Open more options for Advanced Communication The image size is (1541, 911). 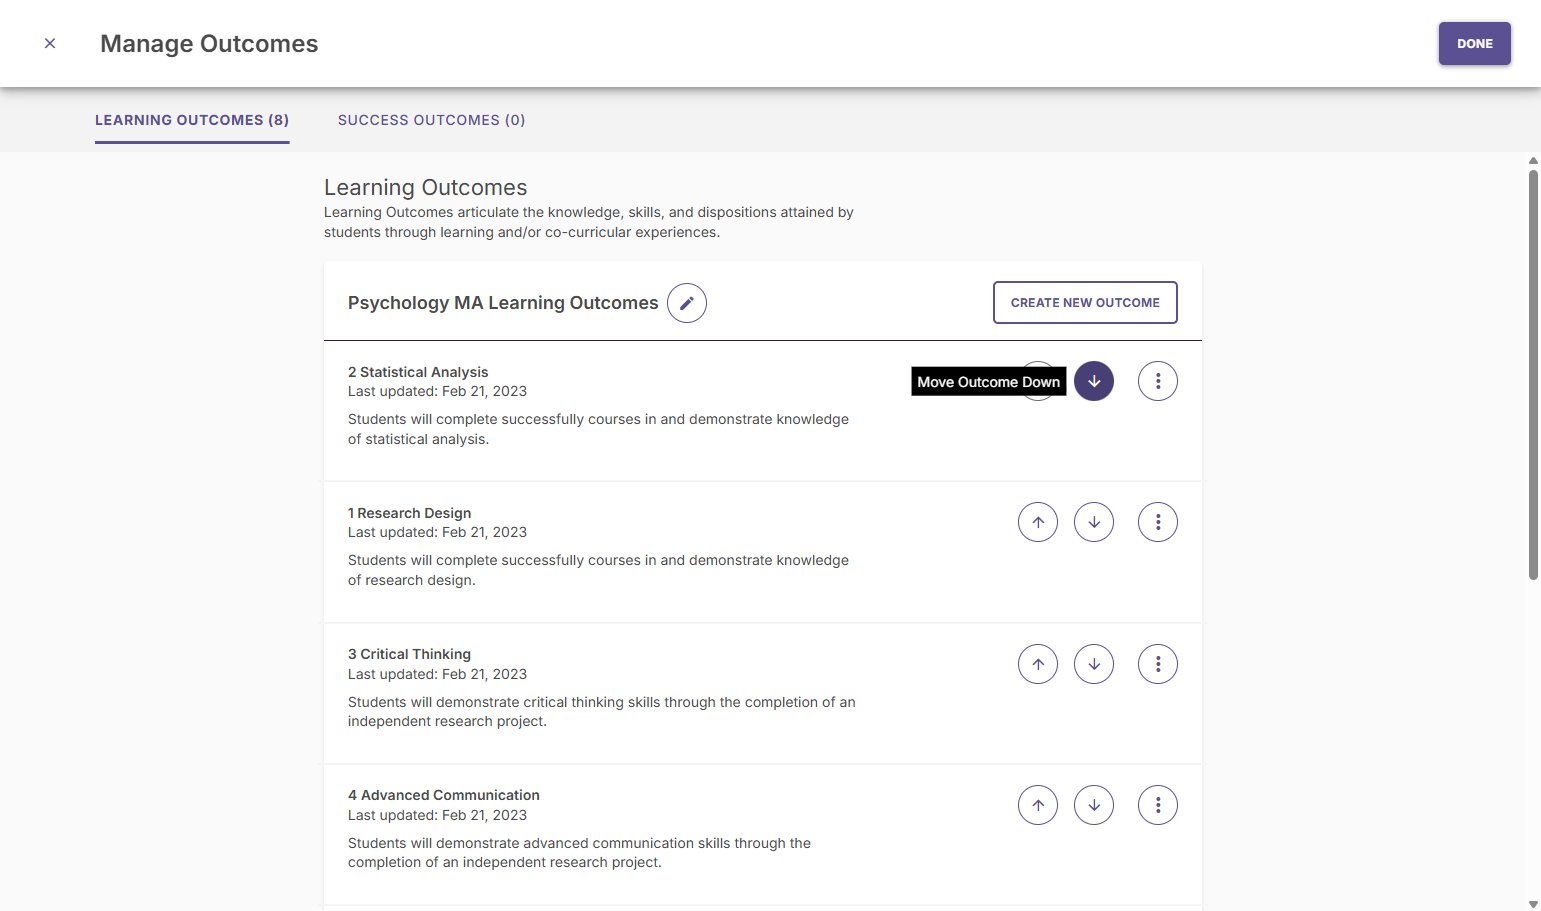pyautogui.click(x=1158, y=805)
